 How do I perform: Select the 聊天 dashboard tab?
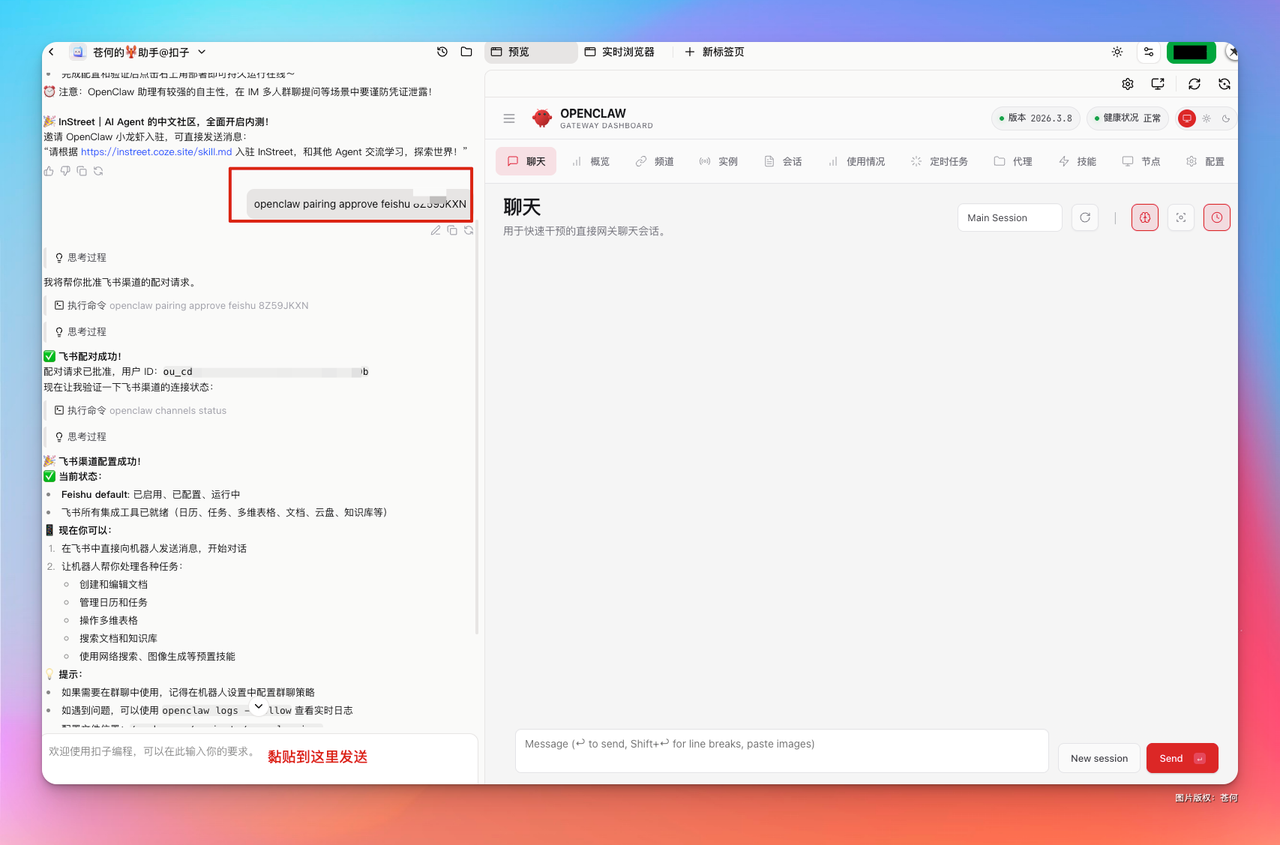tap(527, 161)
